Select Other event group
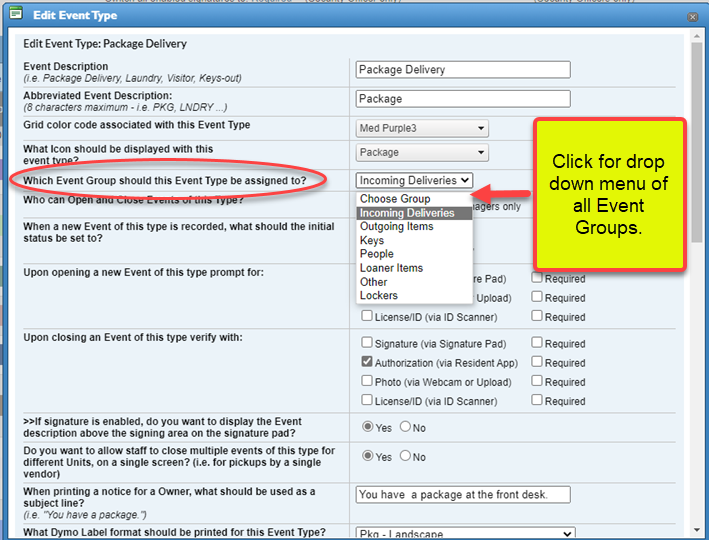This screenshot has width=709, height=540. (414, 282)
